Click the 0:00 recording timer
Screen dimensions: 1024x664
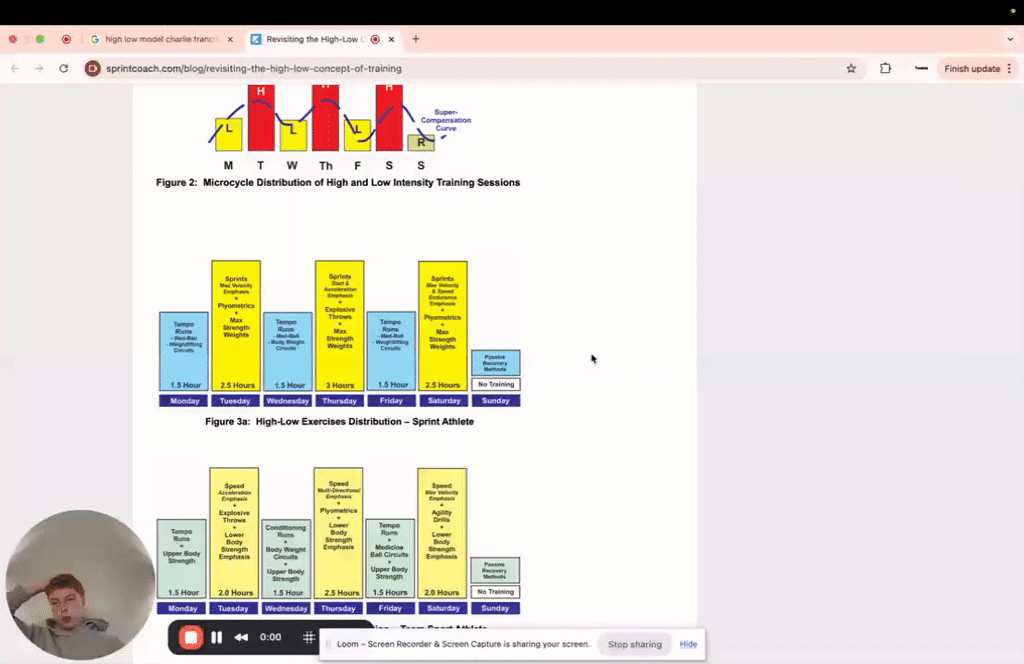pos(270,637)
